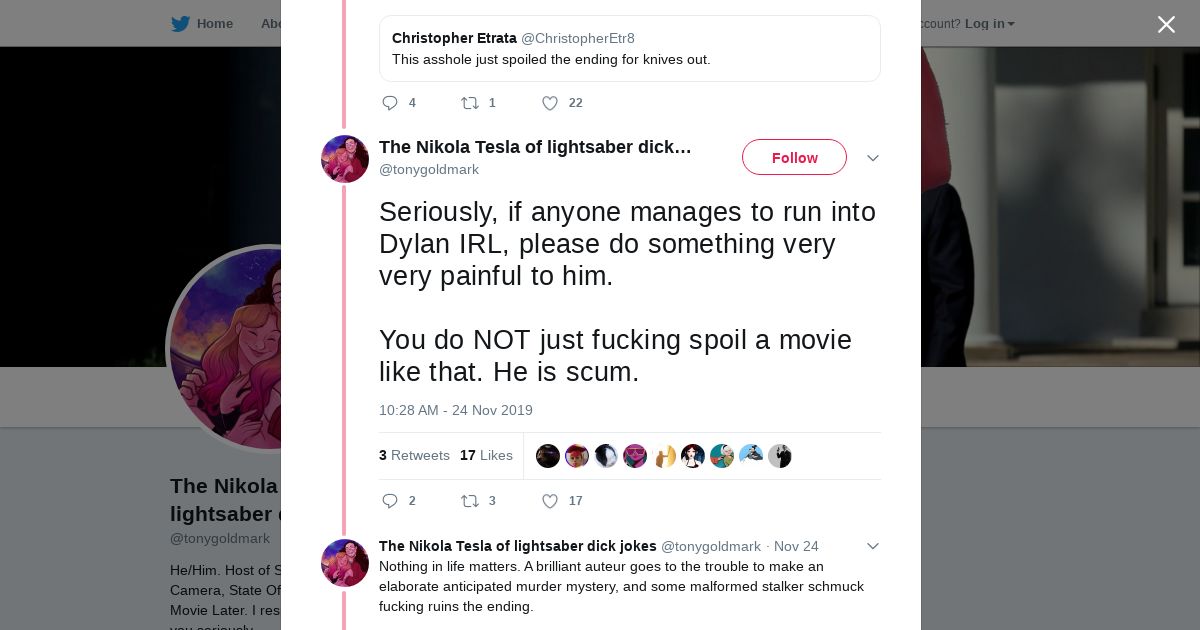Follow @tonygoldmark
This screenshot has width=1200, height=630.
794,158
